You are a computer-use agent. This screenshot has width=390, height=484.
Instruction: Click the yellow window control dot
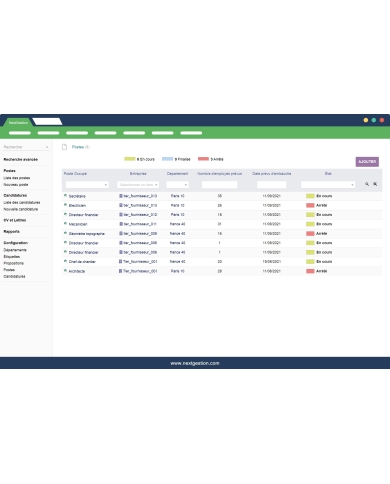click(x=366, y=120)
